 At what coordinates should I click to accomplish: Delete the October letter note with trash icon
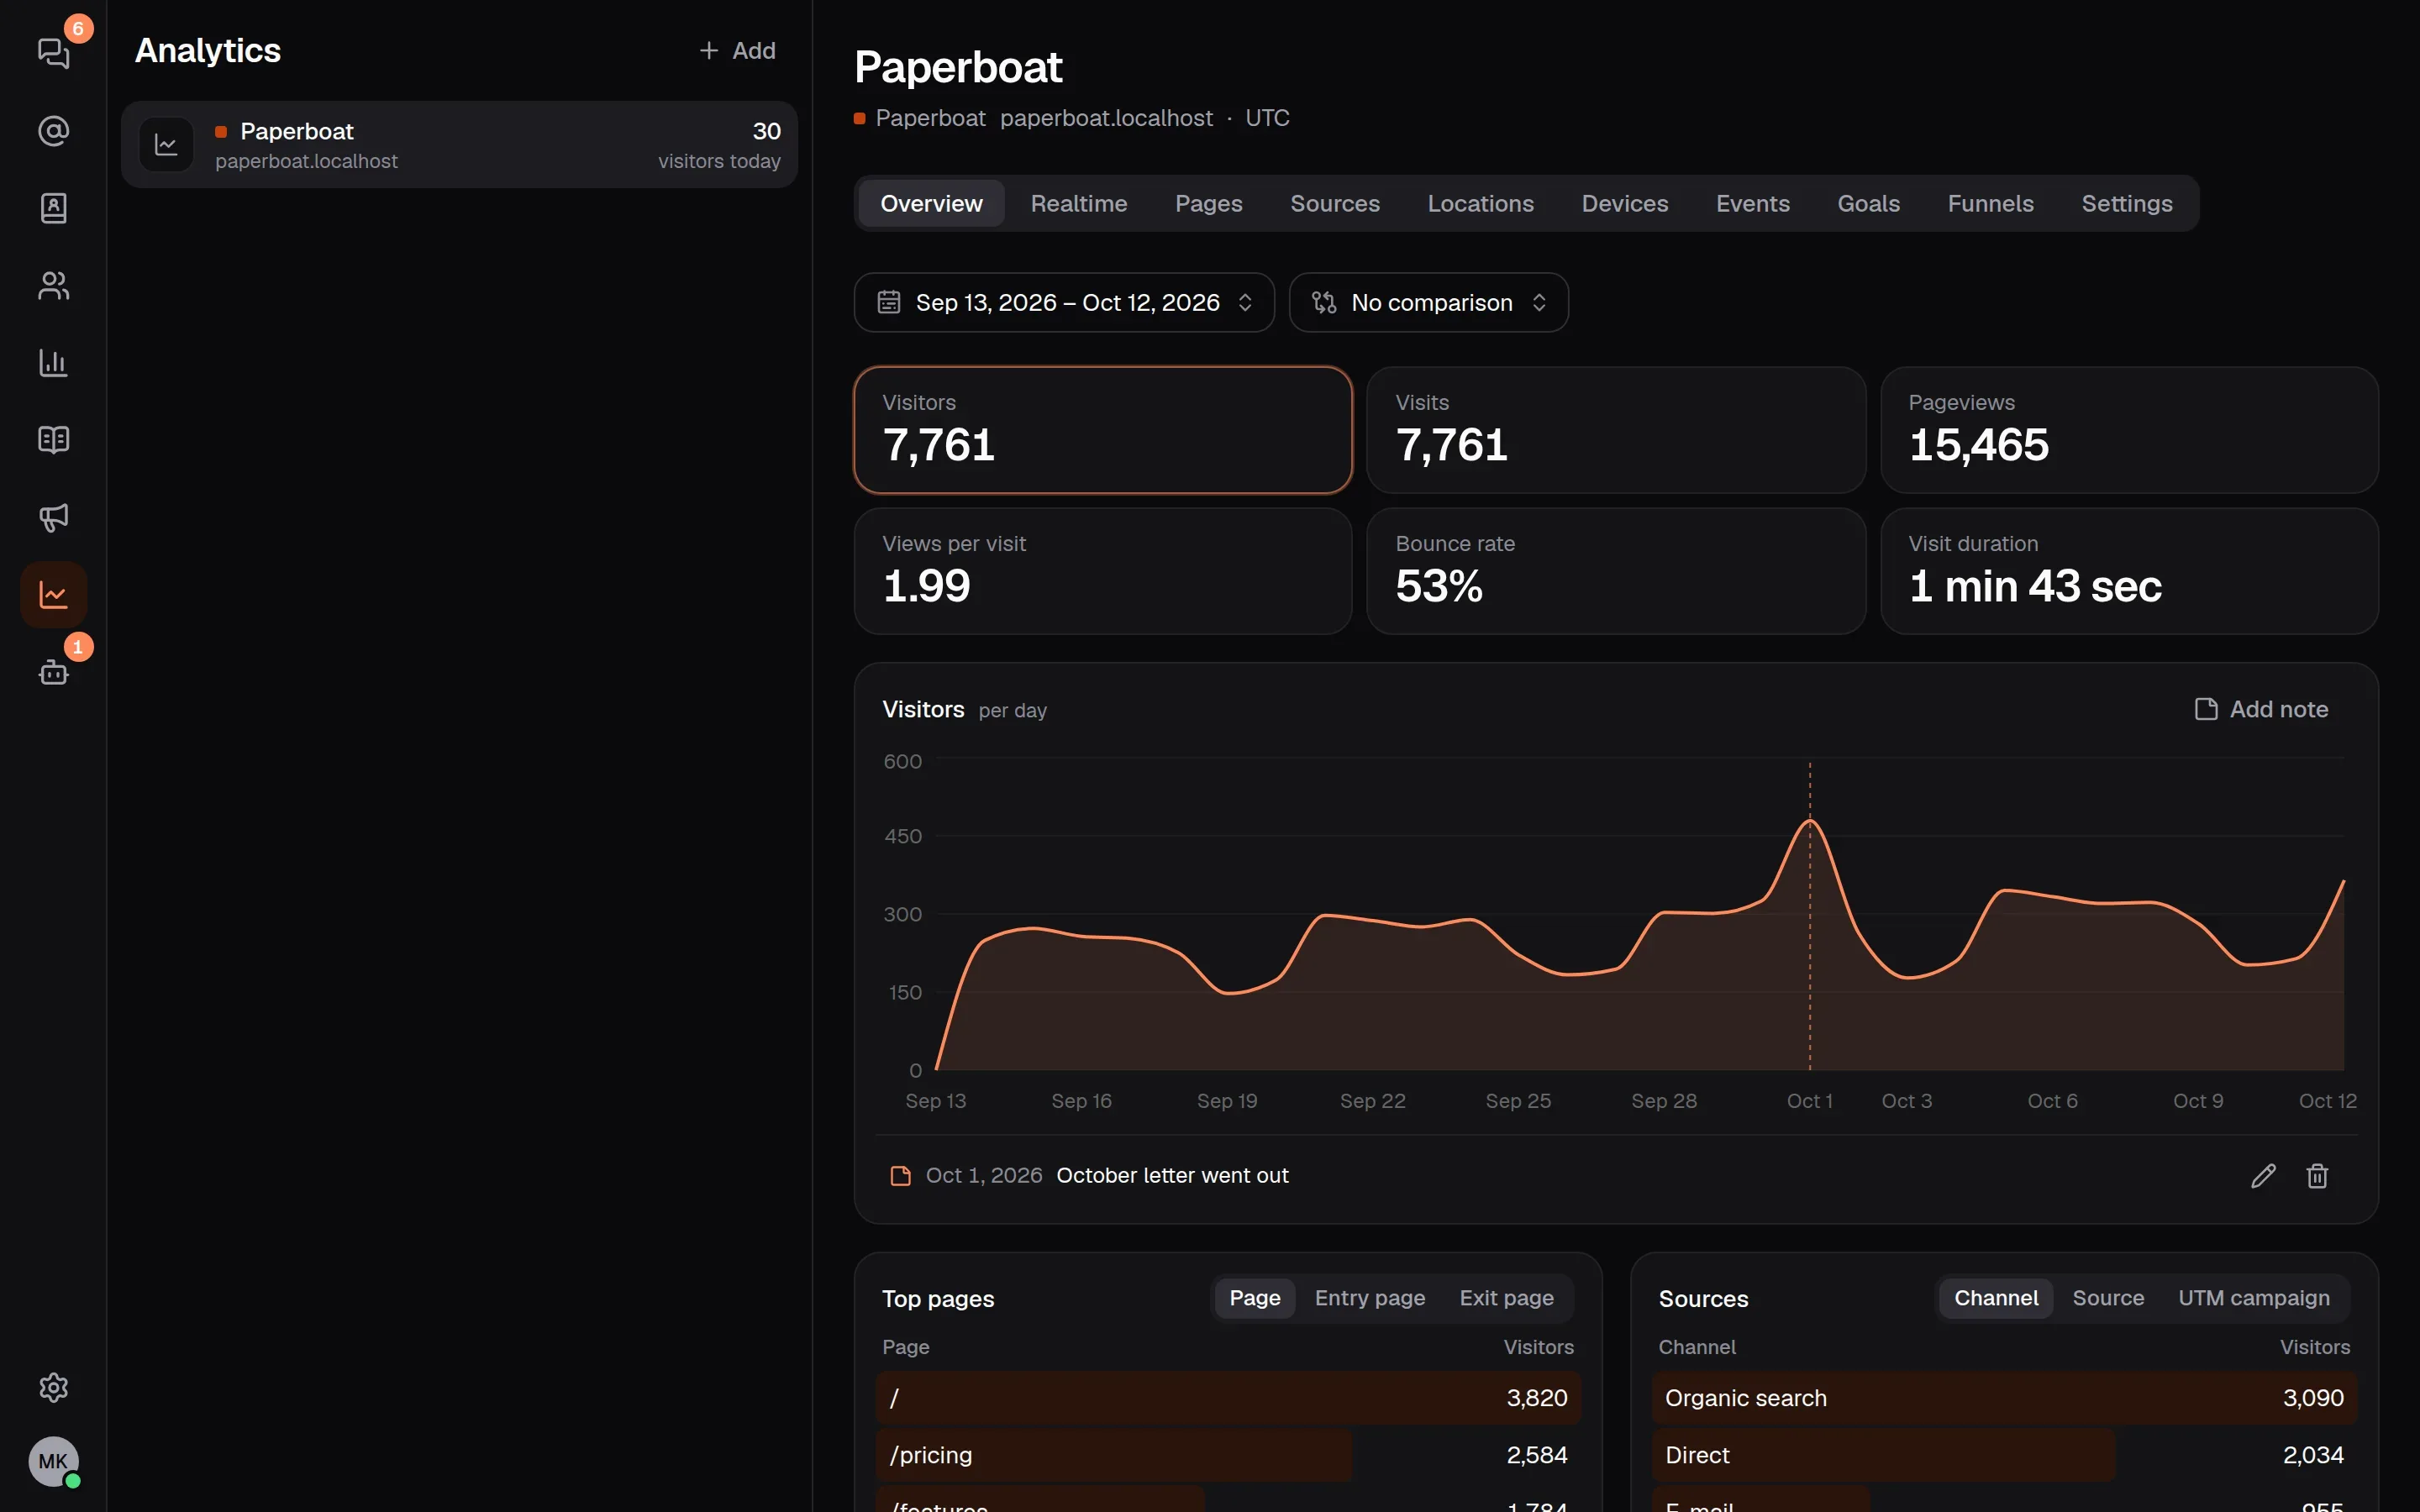(x=2317, y=1176)
